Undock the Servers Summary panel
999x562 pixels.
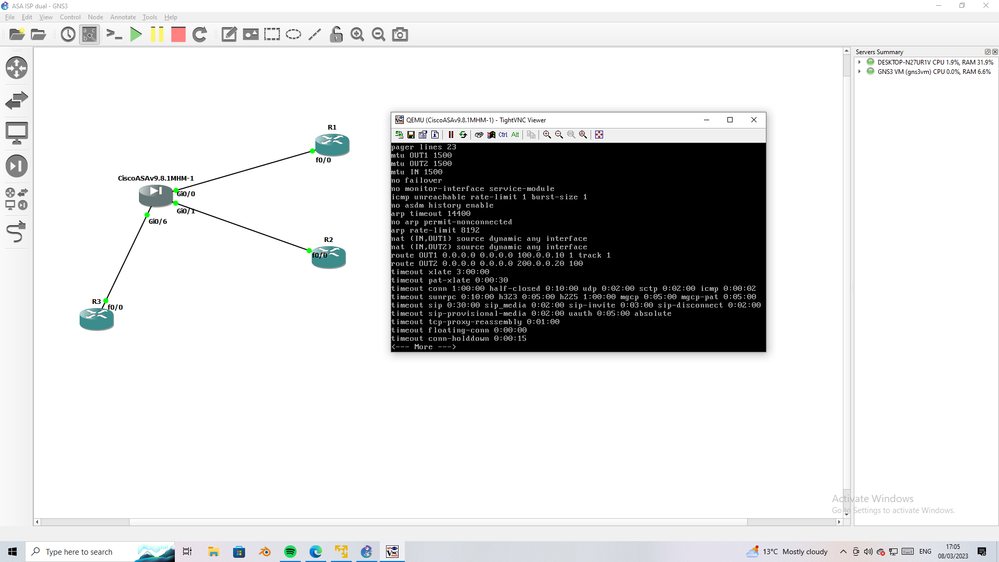(988, 52)
